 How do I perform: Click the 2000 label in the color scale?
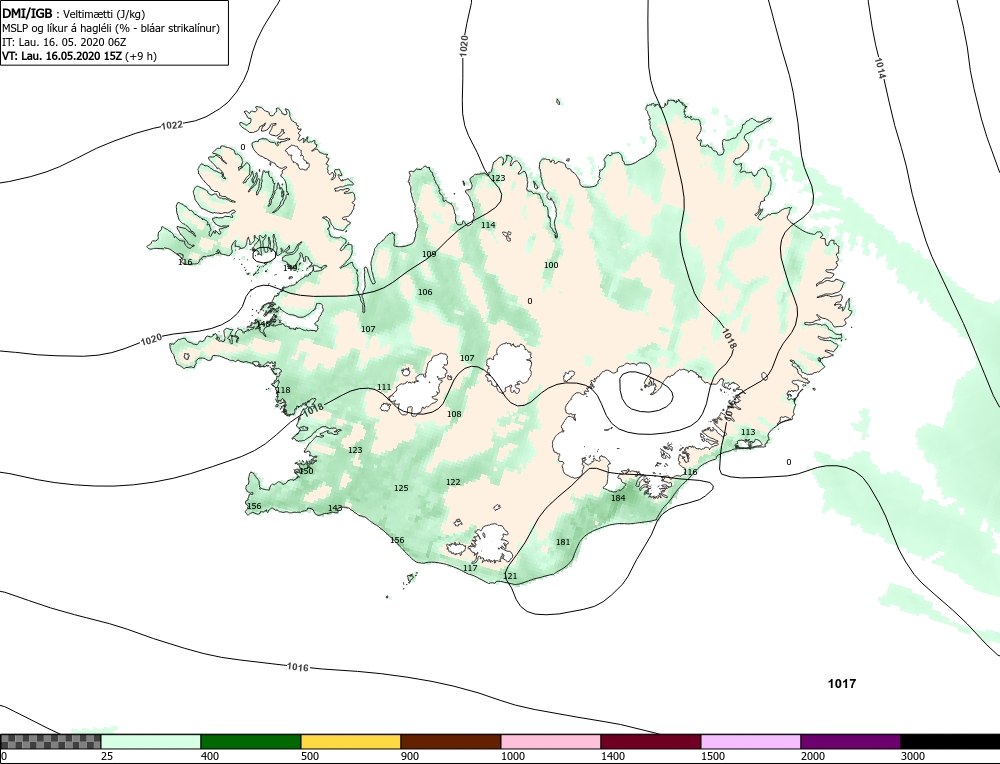[813, 756]
